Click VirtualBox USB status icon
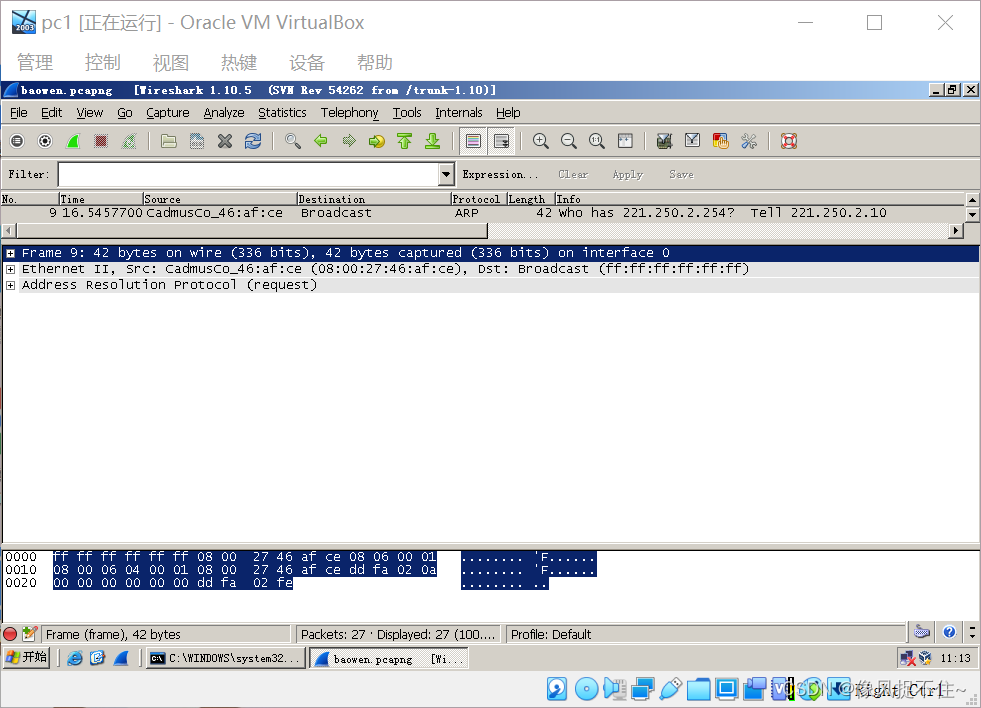The height and width of the screenshot is (708, 981). tap(670, 689)
